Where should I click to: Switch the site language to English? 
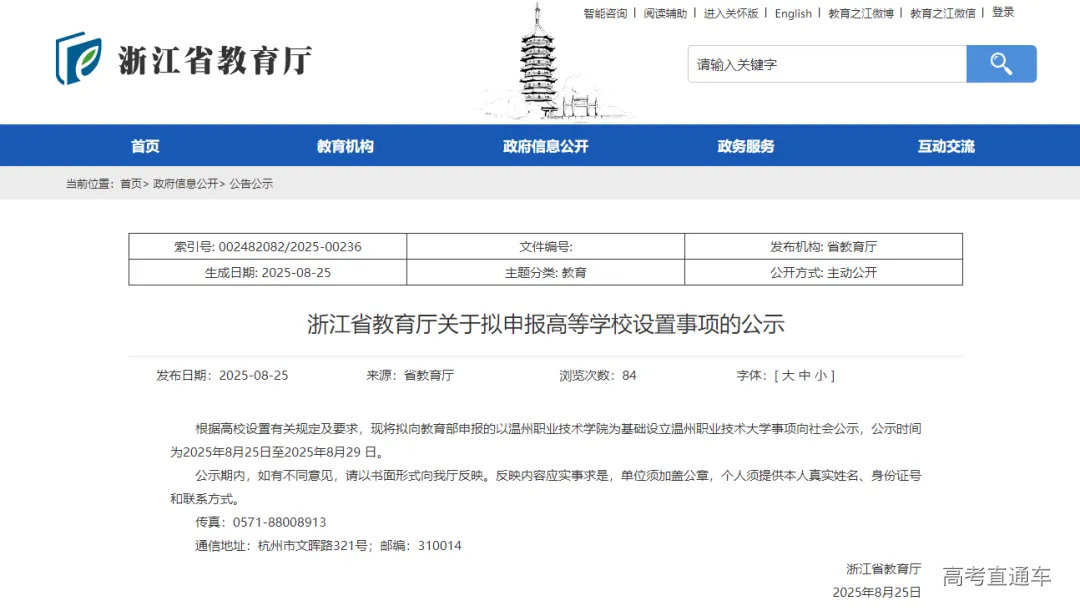(793, 13)
